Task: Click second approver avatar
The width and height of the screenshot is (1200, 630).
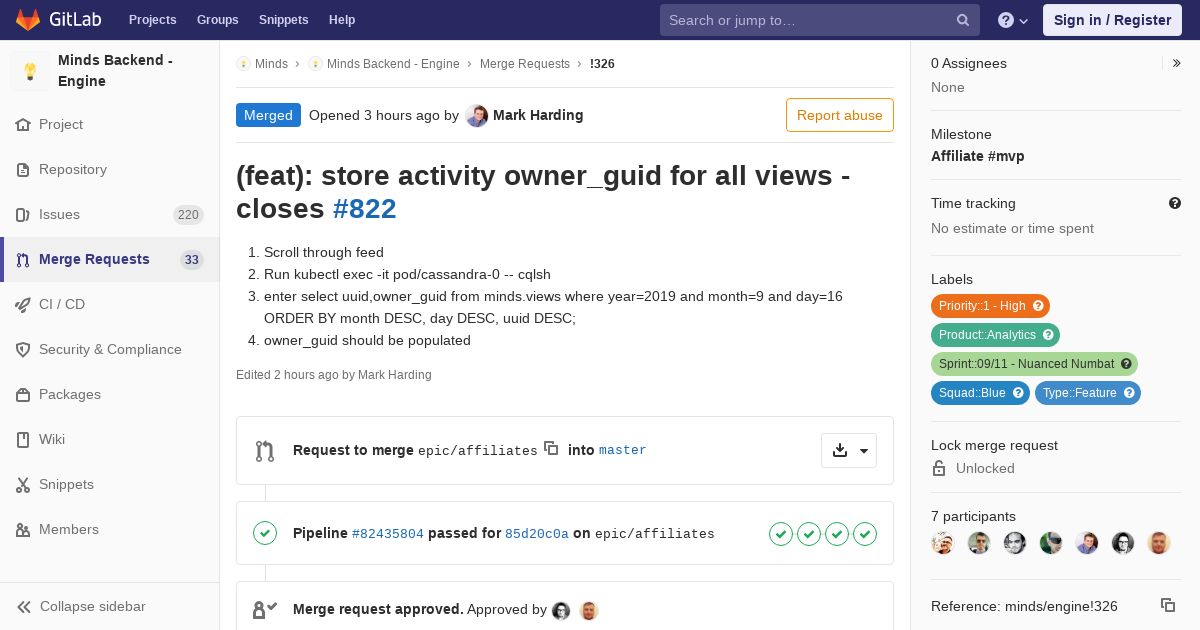Action: click(589, 610)
